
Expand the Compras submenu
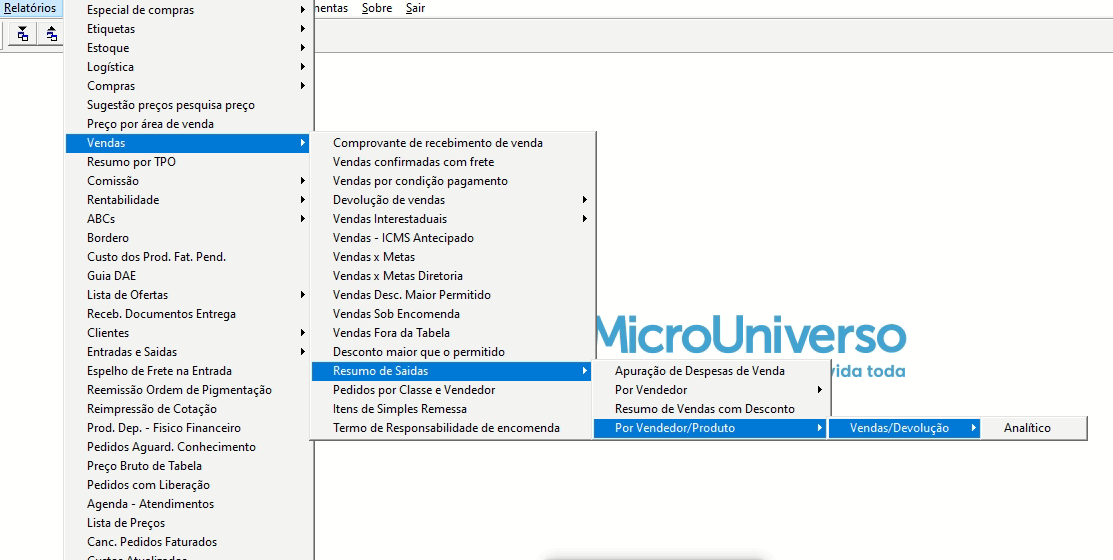click(x=188, y=86)
